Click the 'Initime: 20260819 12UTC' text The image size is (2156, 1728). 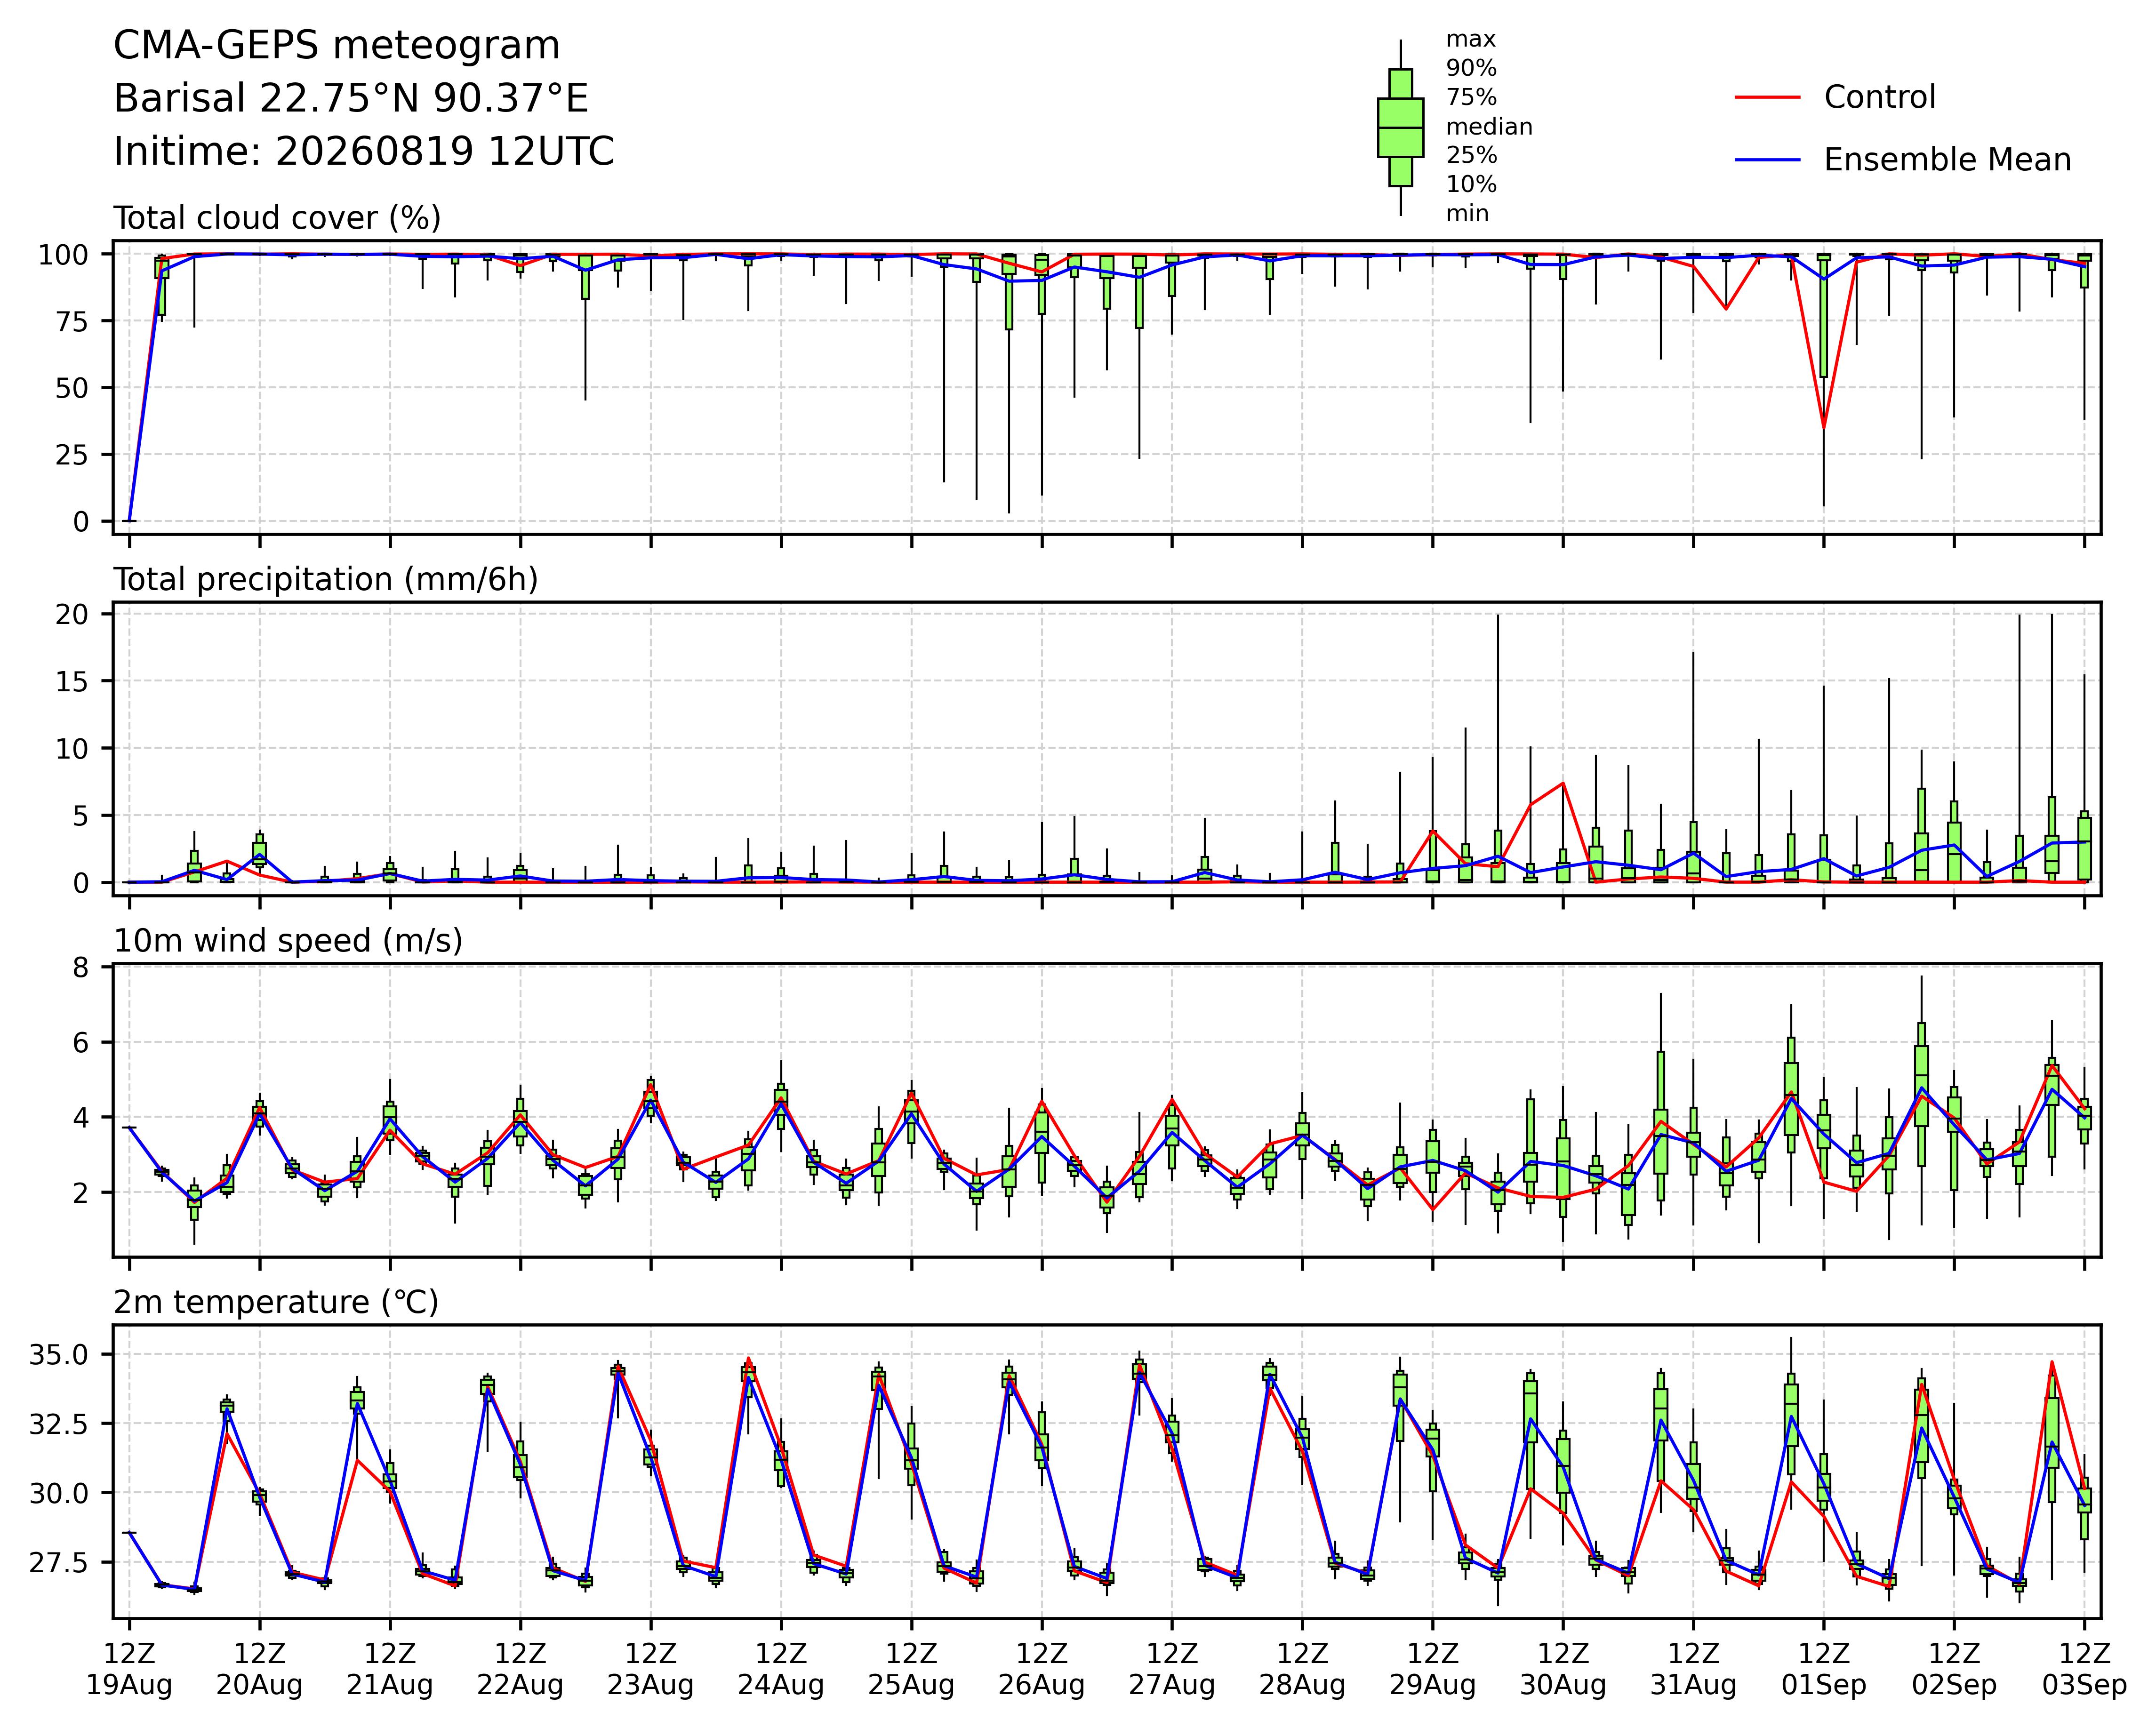[x=363, y=152]
